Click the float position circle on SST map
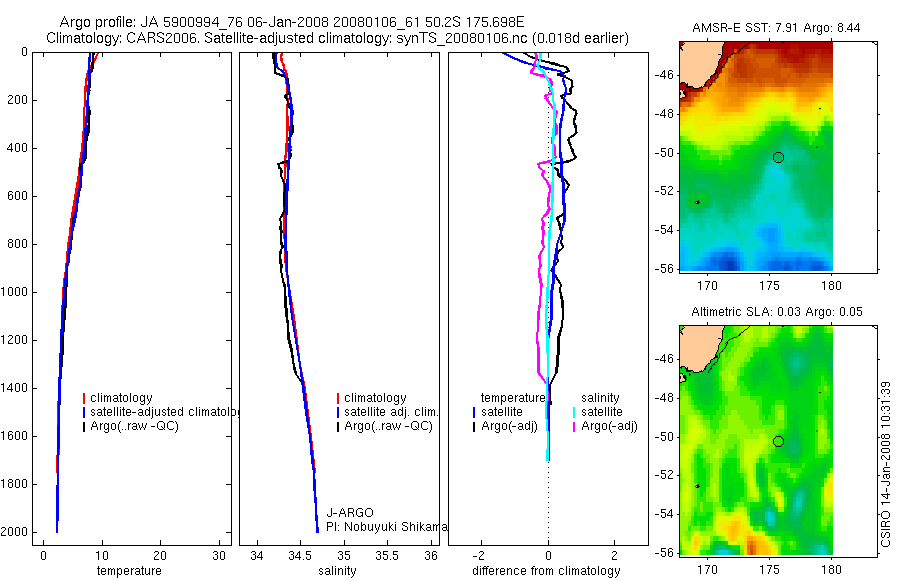 click(x=778, y=157)
